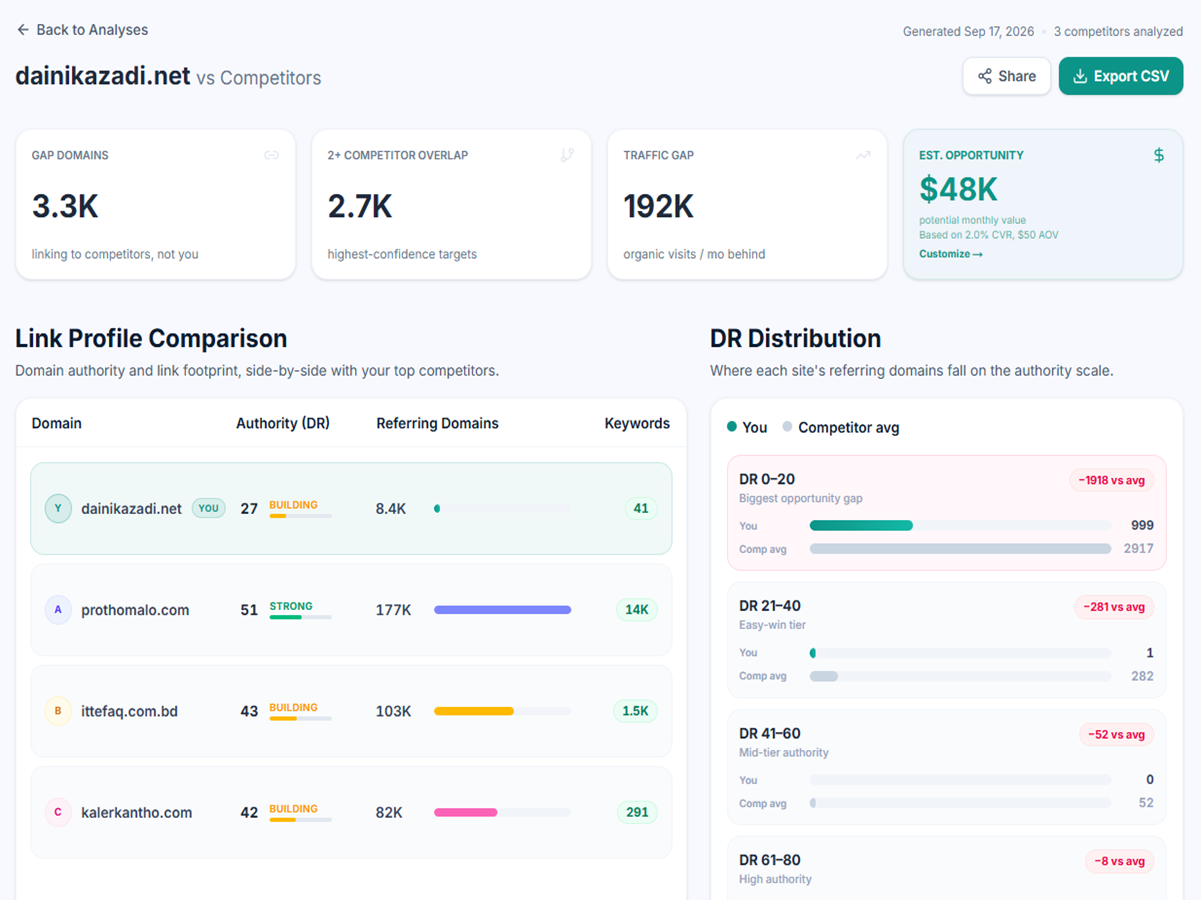
Task: Click the dollar icon on Est. Opportunity card
Action: click(1159, 155)
